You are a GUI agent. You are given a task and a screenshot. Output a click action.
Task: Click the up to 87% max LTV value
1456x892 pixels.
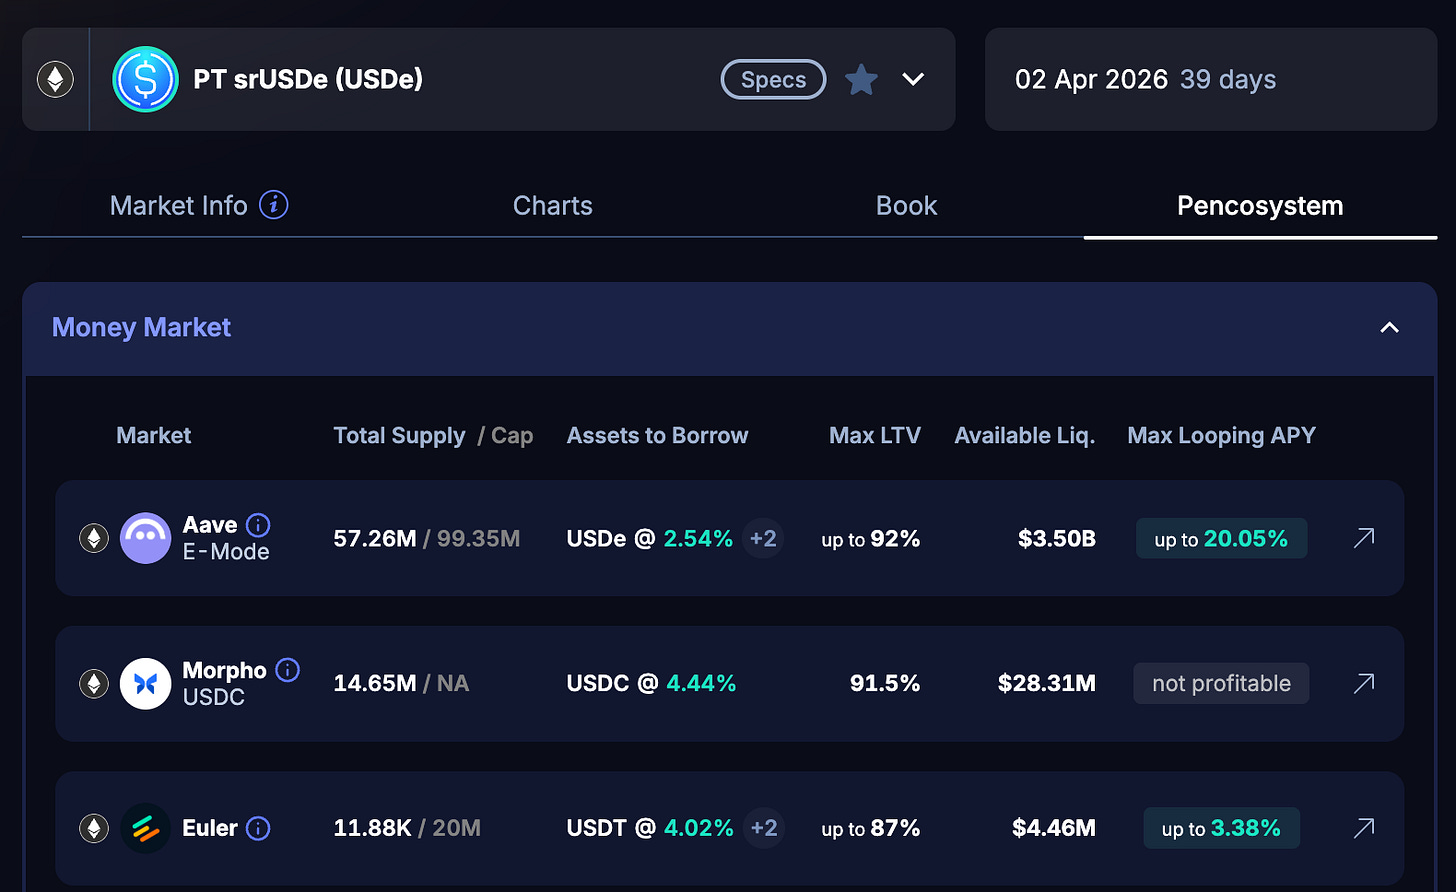coord(871,829)
